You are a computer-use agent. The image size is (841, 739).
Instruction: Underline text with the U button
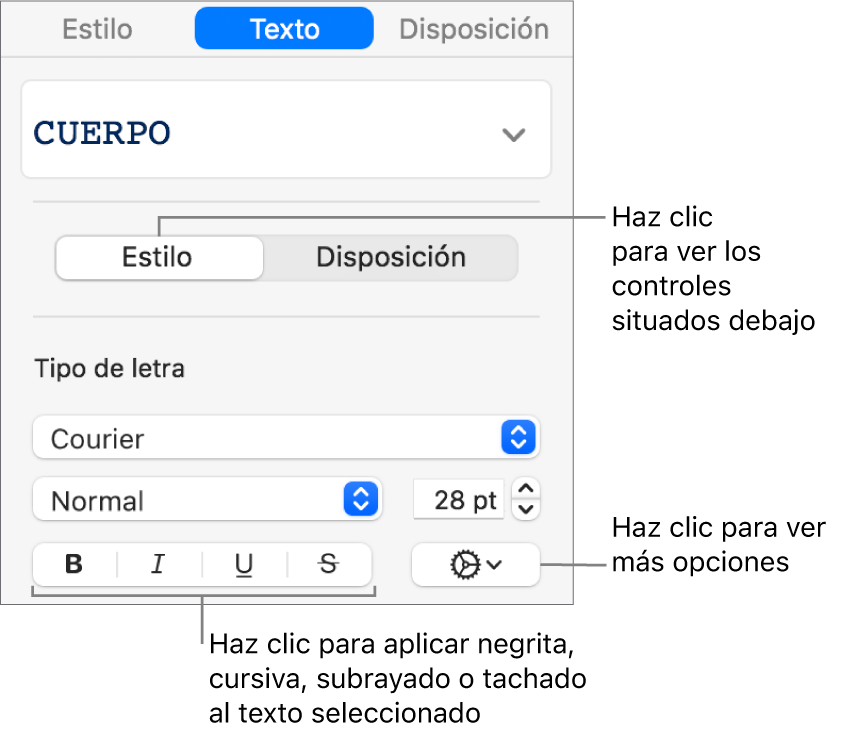(244, 564)
